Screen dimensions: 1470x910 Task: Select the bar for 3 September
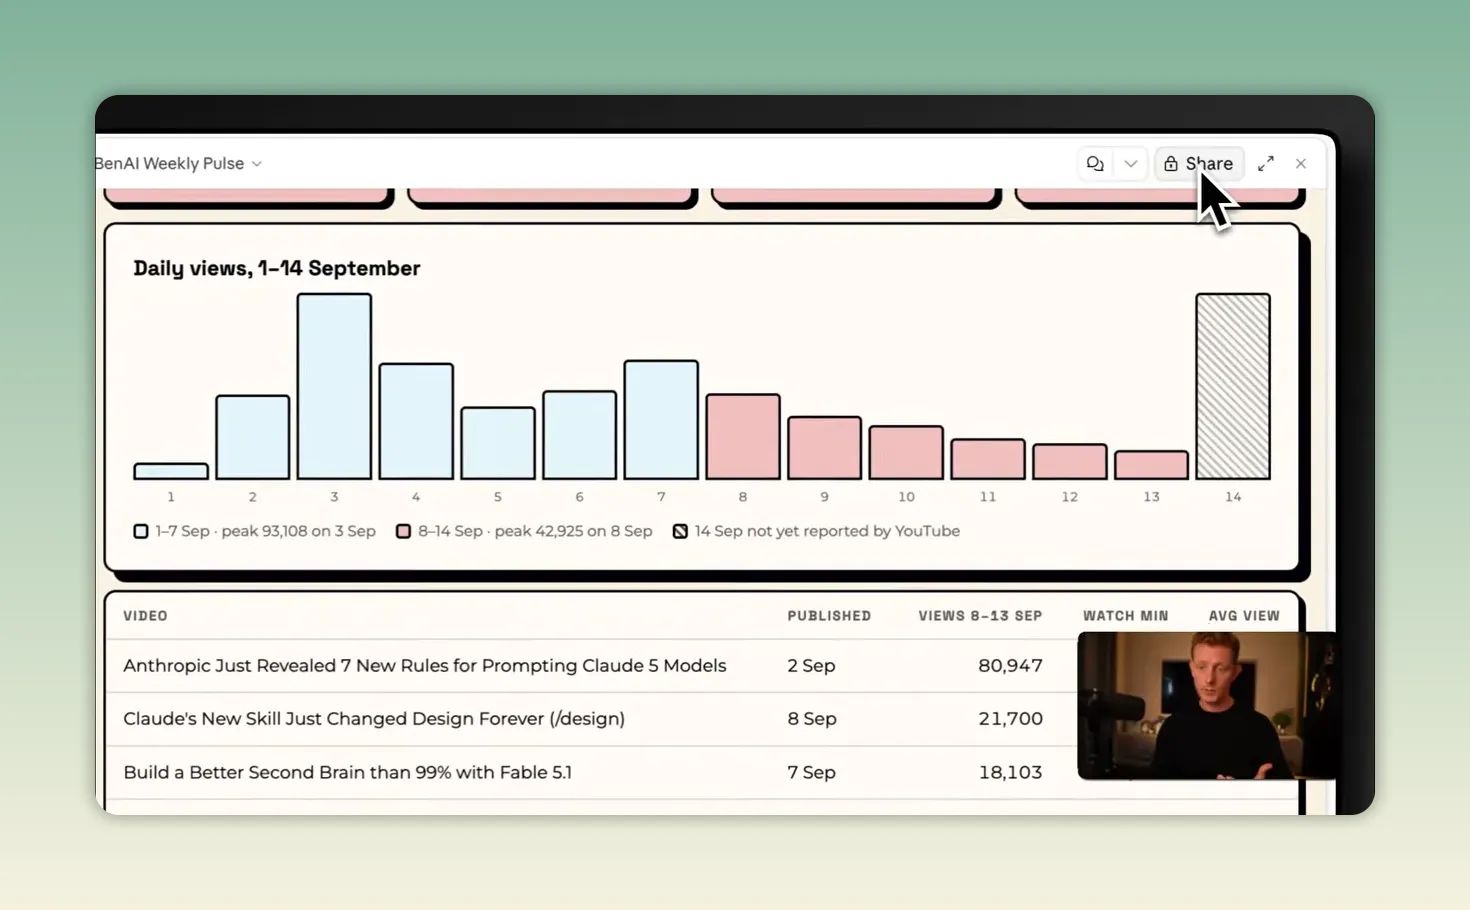pyautogui.click(x=334, y=386)
